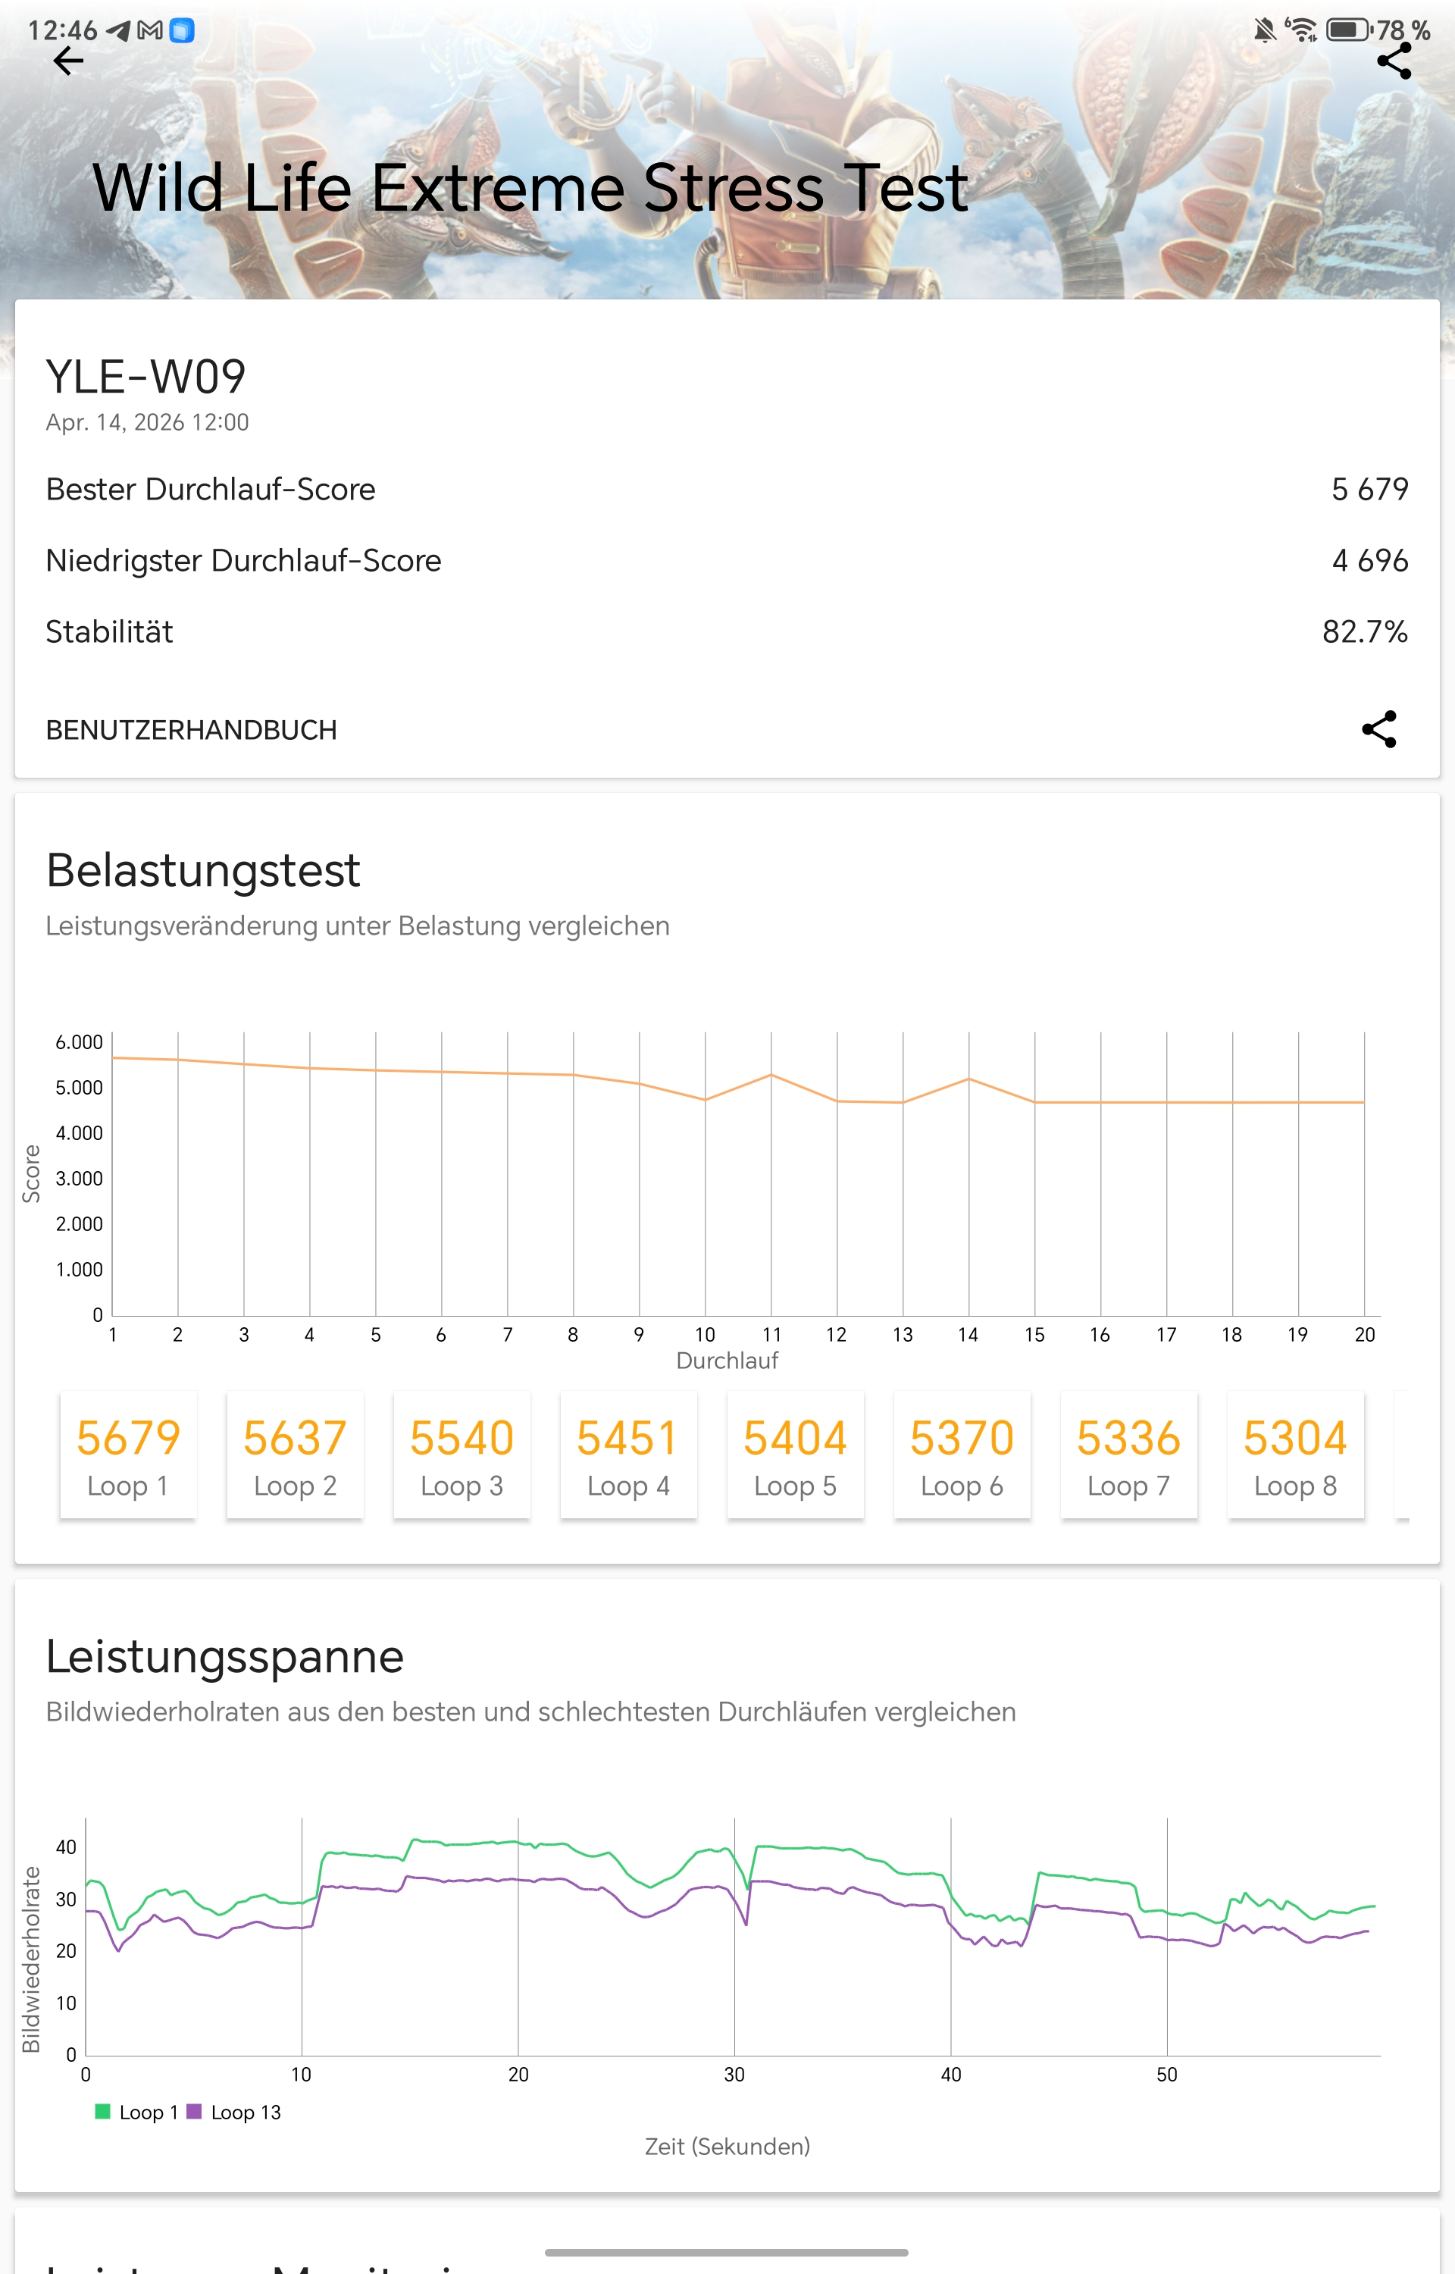Open the BENUTZERHANDBUCH link

tap(191, 730)
